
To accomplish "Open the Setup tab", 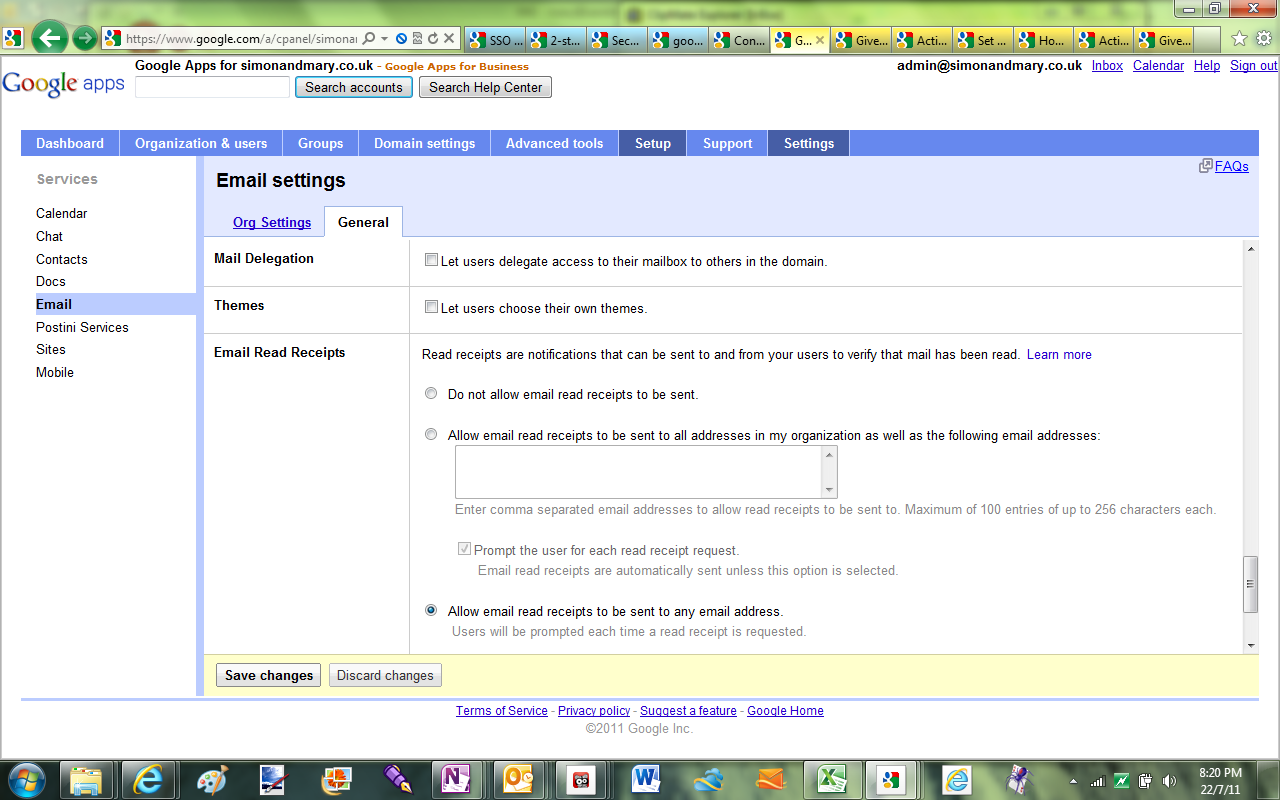I will (652, 143).
